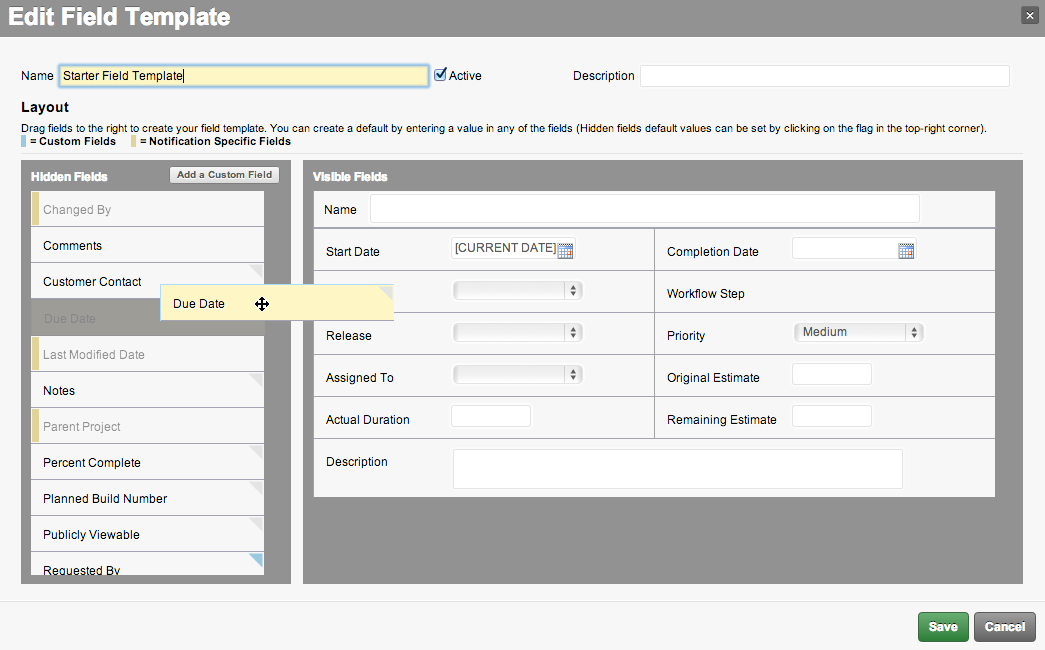Click the Description text area in Visible Fields
The height and width of the screenshot is (650, 1045).
pyautogui.click(x=678, y=469)
